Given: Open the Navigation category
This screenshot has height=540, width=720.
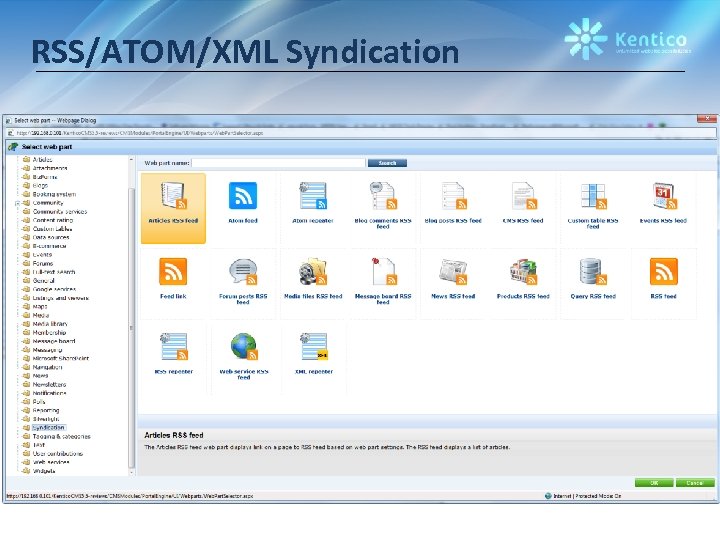Looking at the screenshot, I should pos(47,367).
